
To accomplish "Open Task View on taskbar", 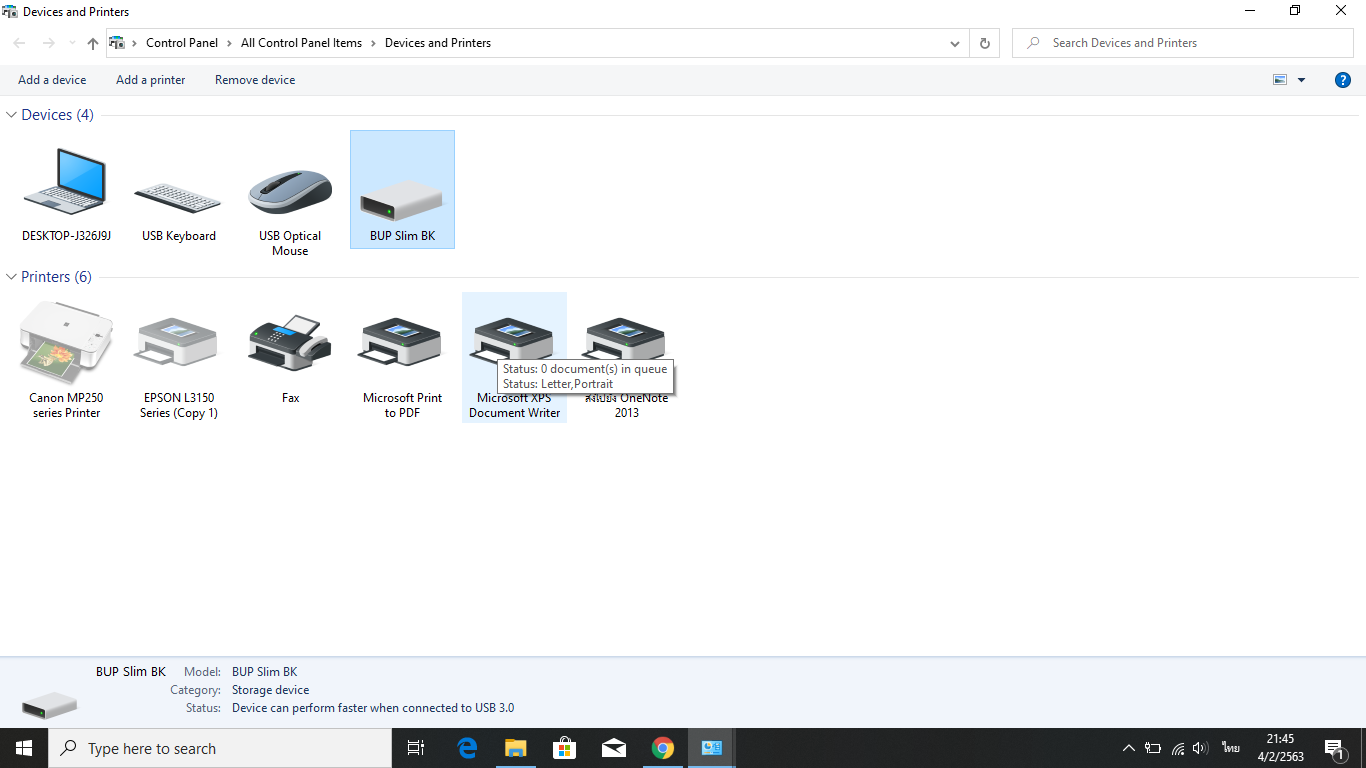I will coord(416,748).
